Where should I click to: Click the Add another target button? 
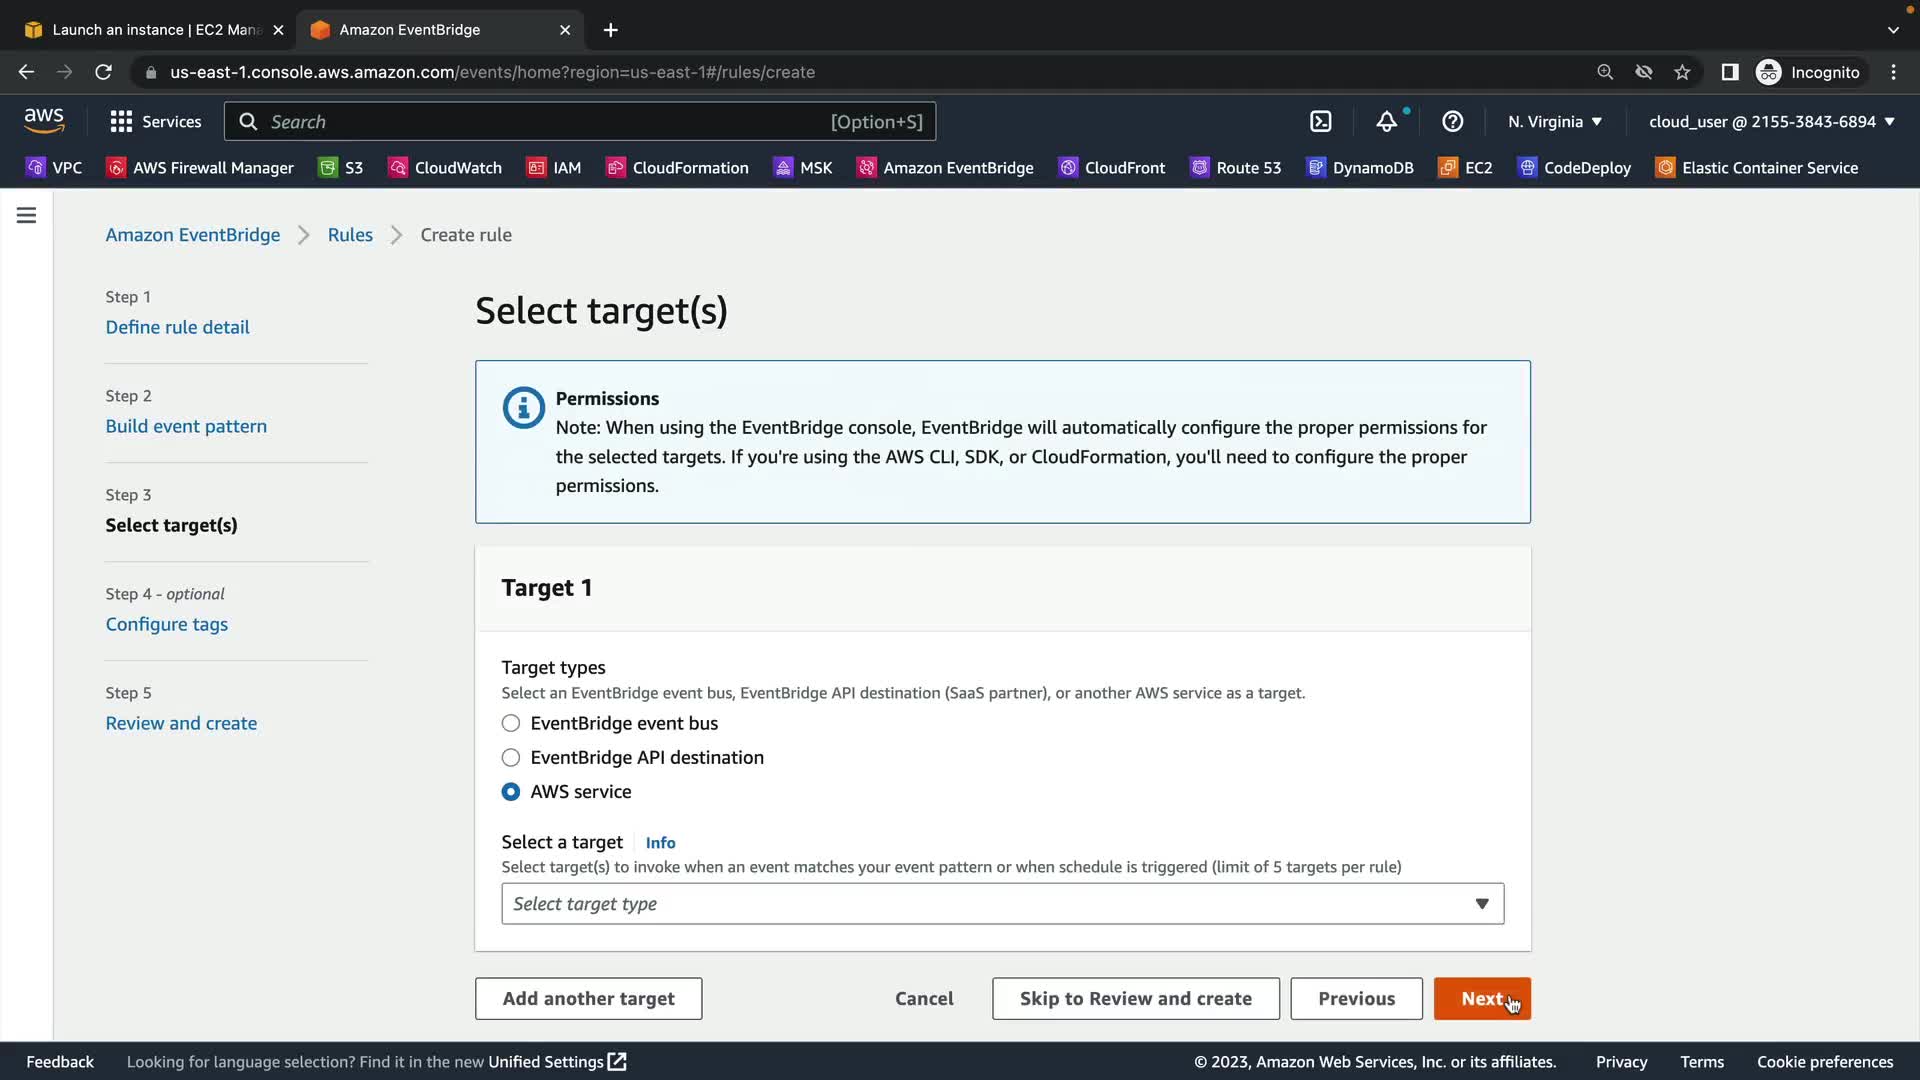click(588, 998)
